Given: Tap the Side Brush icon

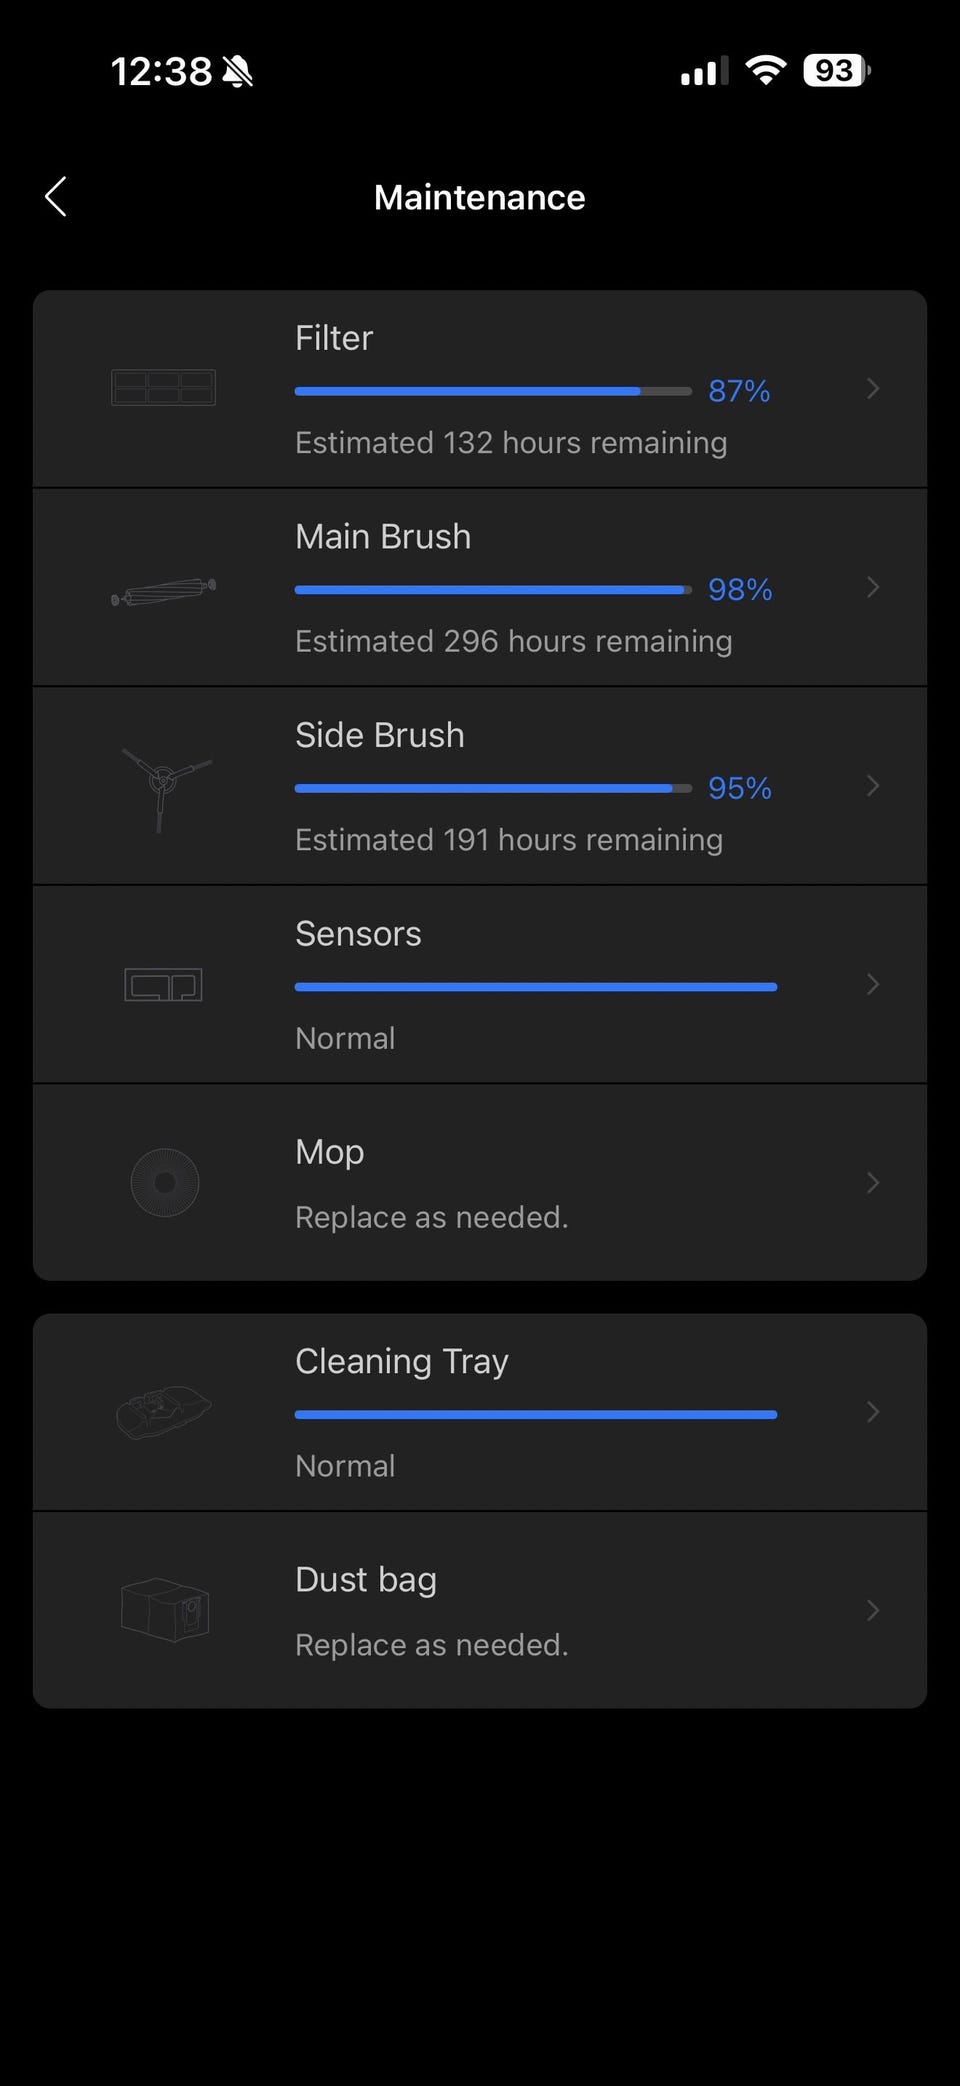Looking at the screenshot, I should 165,787.
